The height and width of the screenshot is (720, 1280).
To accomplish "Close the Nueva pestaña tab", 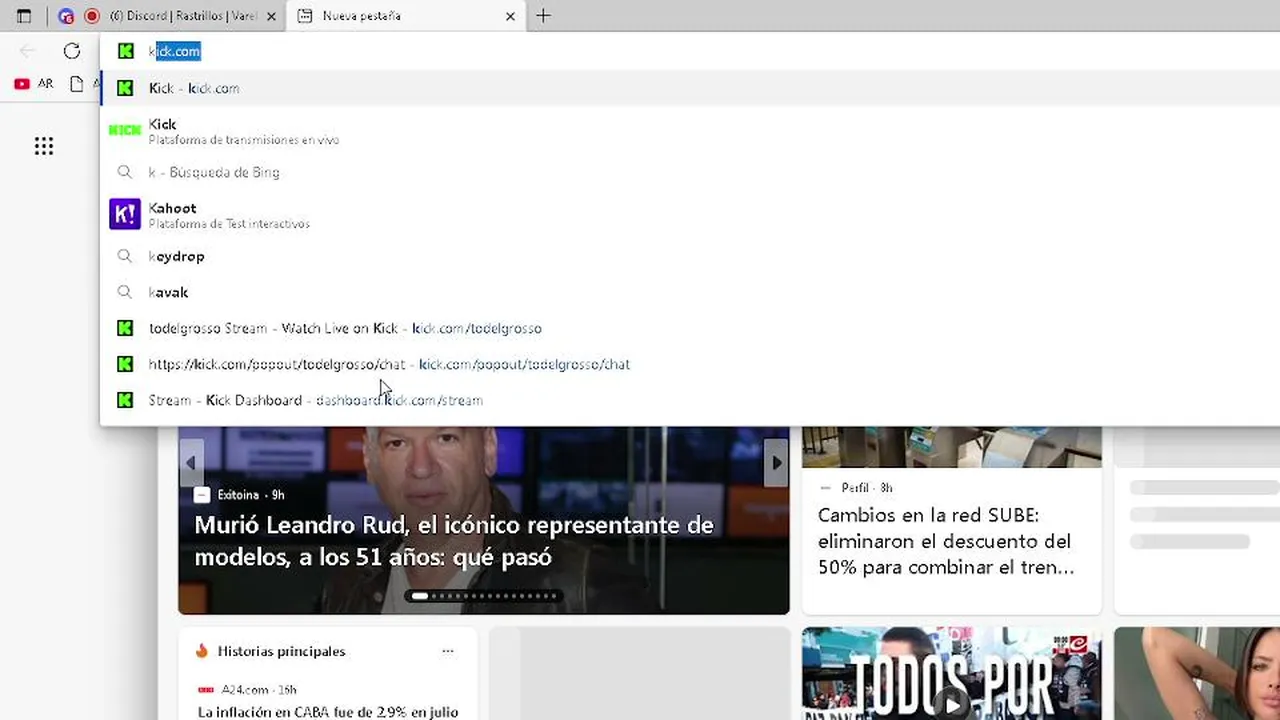I will coord(510,16).
